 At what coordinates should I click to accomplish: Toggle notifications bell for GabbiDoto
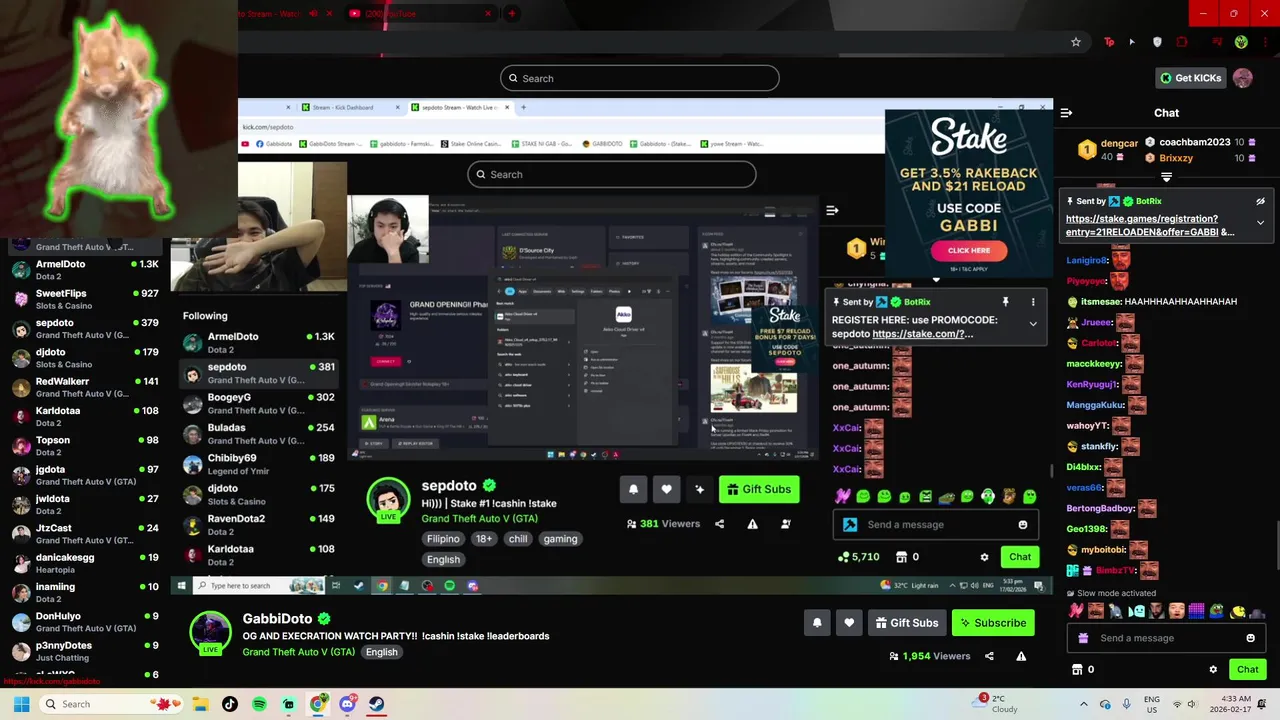(x=817, y=623)
